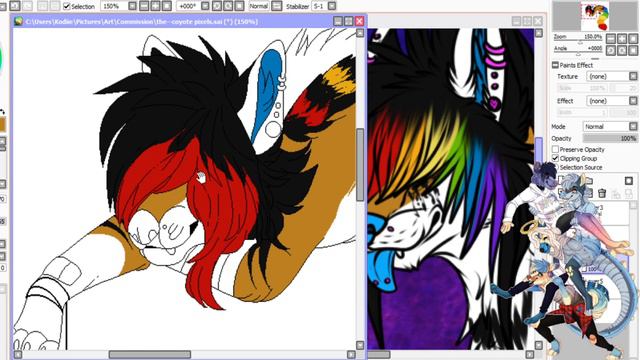Click navigator rotate counterclockwise button

pos(611,50)
